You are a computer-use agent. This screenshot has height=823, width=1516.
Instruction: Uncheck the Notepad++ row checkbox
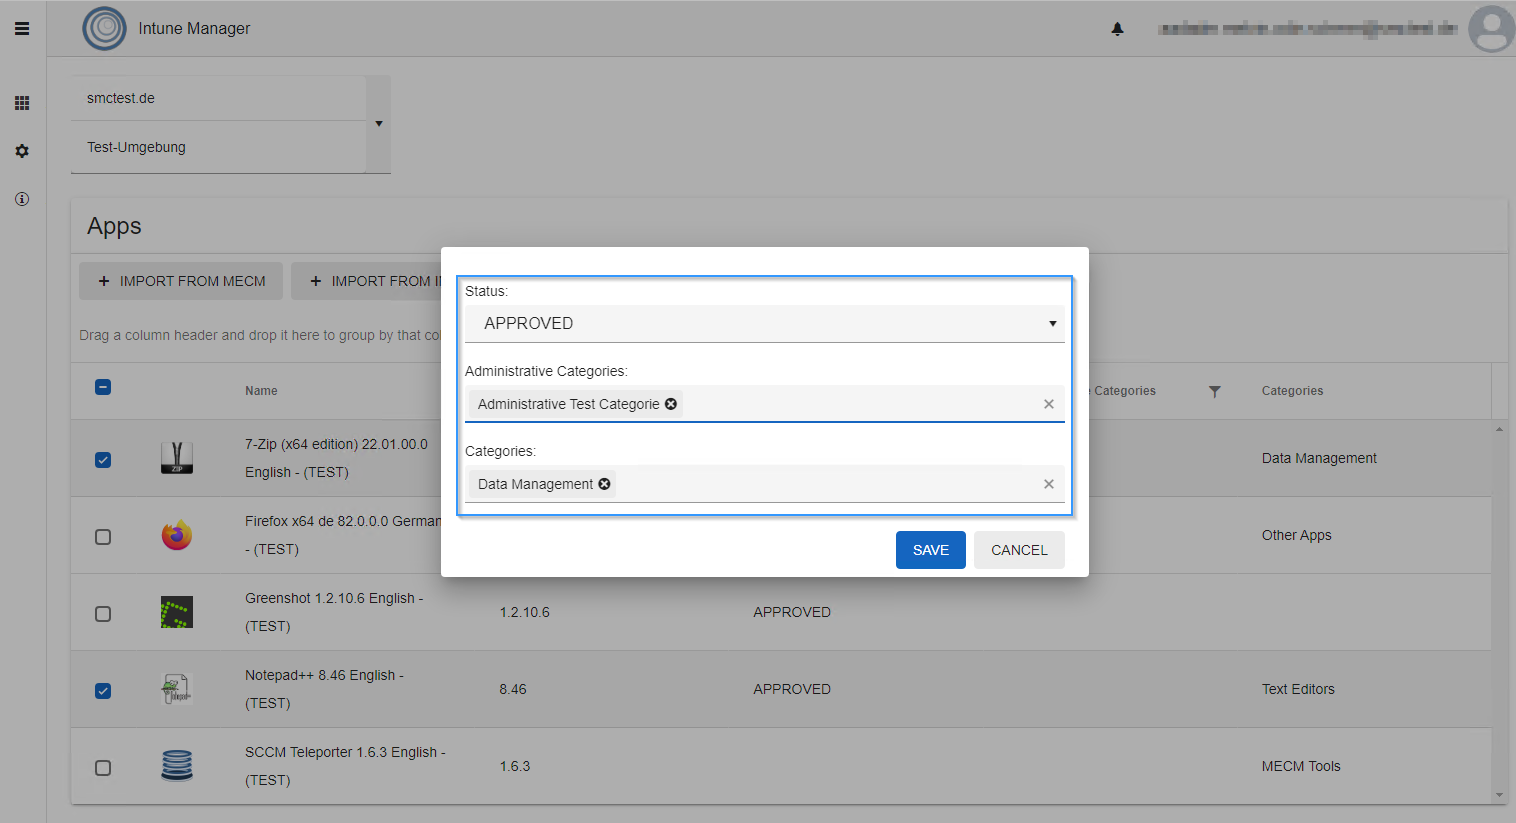pos(103,691)
